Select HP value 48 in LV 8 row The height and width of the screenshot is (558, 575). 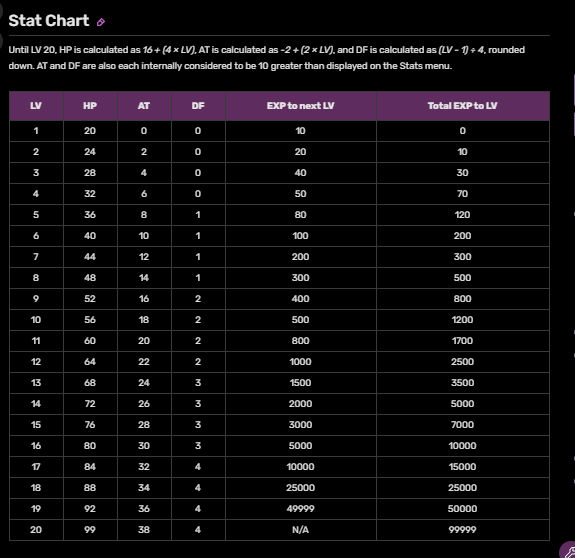tap(90, 278)
